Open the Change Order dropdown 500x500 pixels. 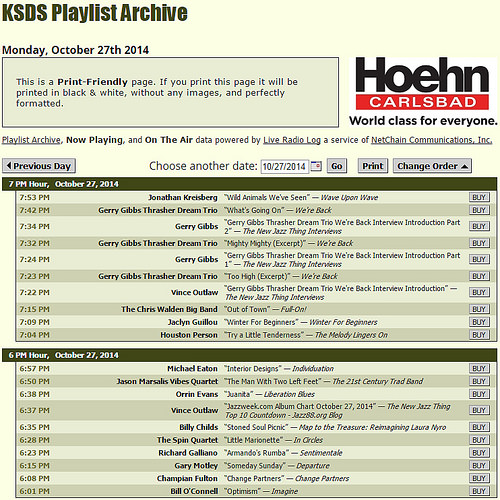point(432,166)
